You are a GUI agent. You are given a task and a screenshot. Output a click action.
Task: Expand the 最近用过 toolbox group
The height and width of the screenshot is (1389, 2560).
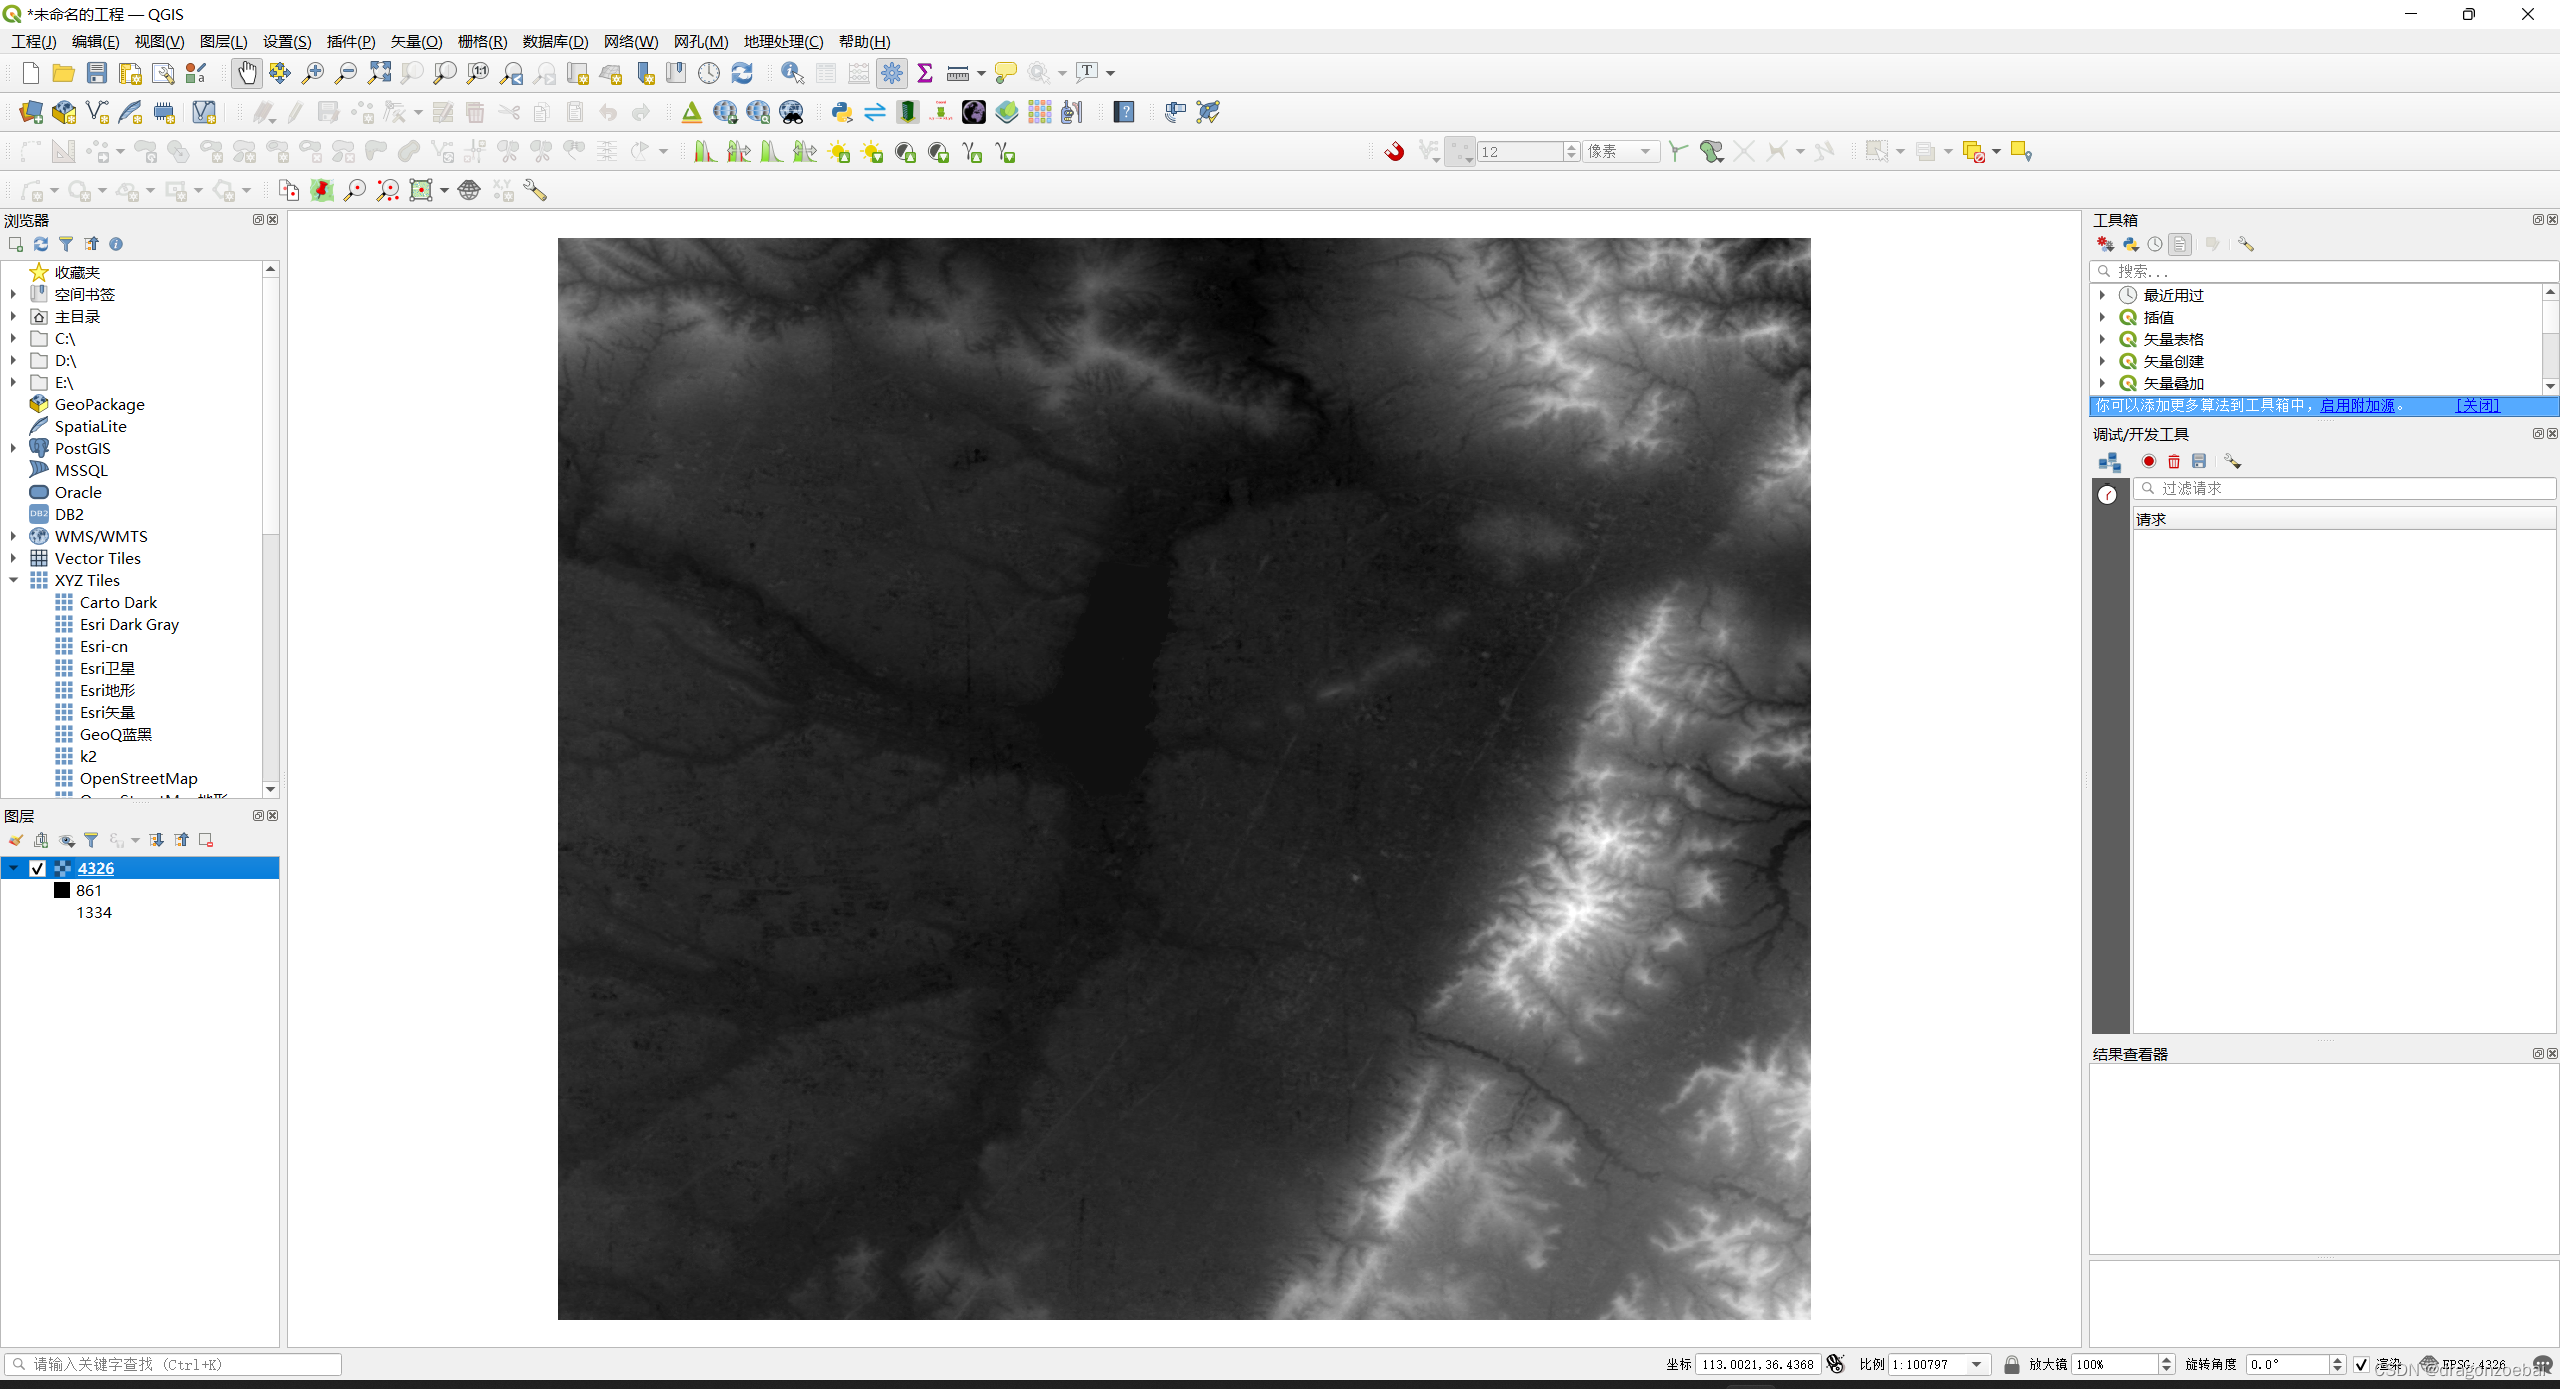[2103, 295]
